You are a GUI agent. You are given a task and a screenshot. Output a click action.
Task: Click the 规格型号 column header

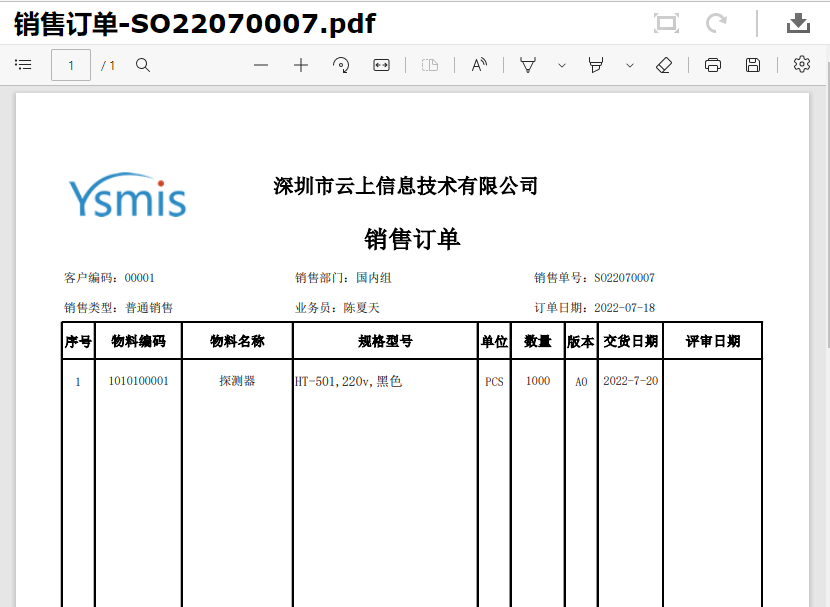385,341
